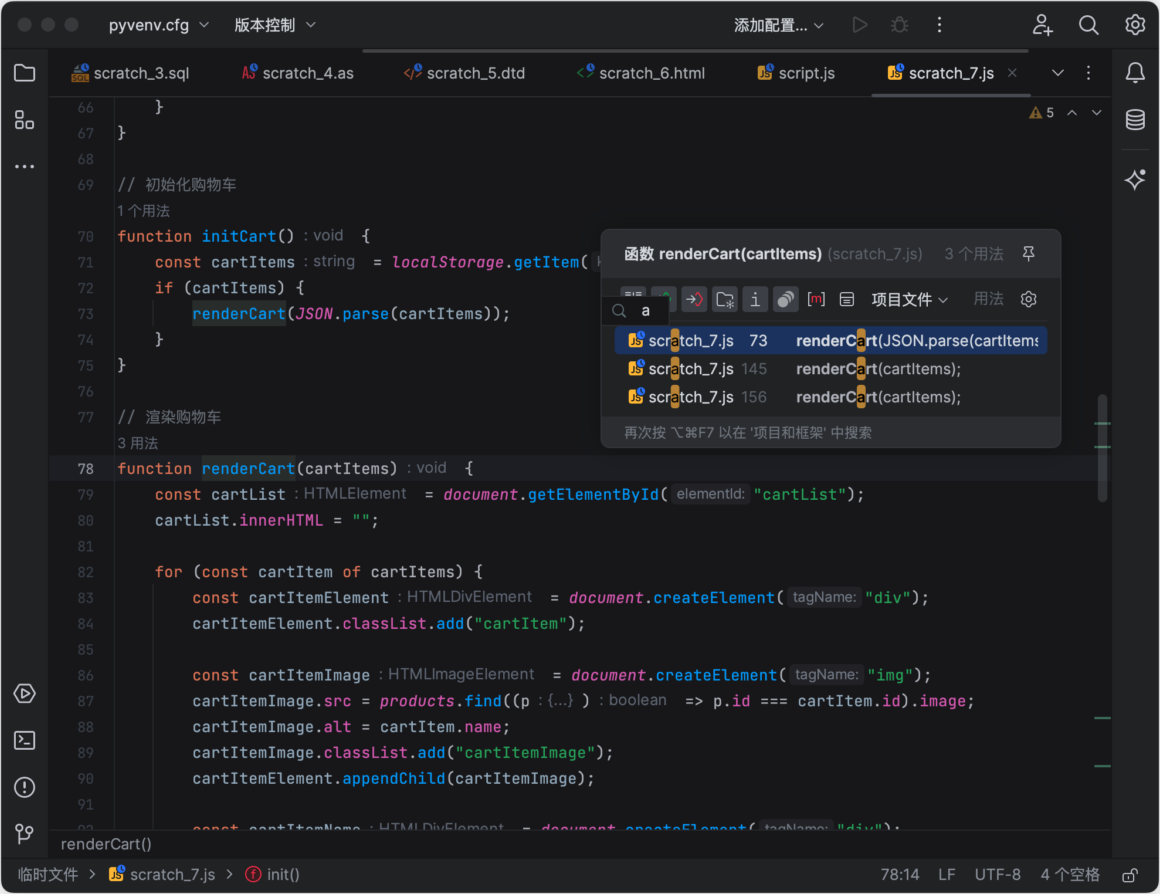Viewport: 1160px width, 894px height.
Task: Switch to the scratch_3.sql tab
Action: point(130,73)
